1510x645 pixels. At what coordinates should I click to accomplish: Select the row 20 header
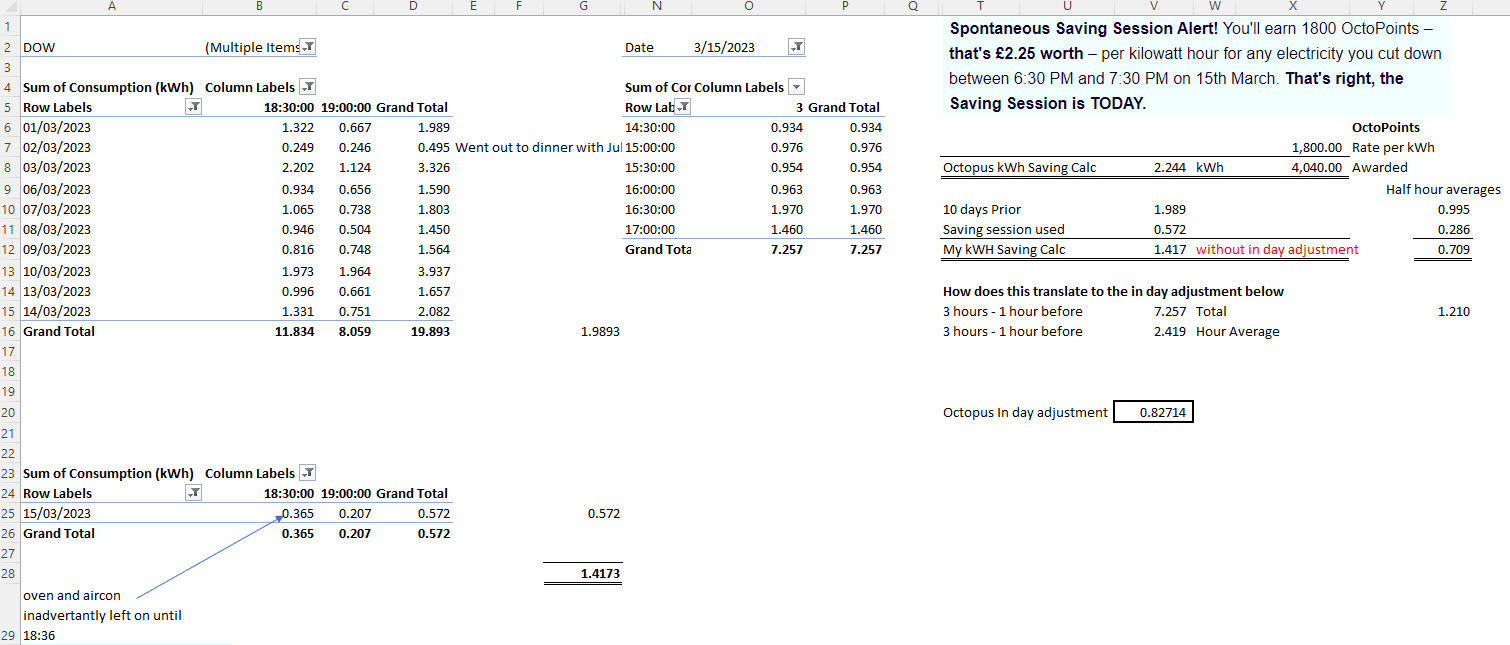(9, 412)
